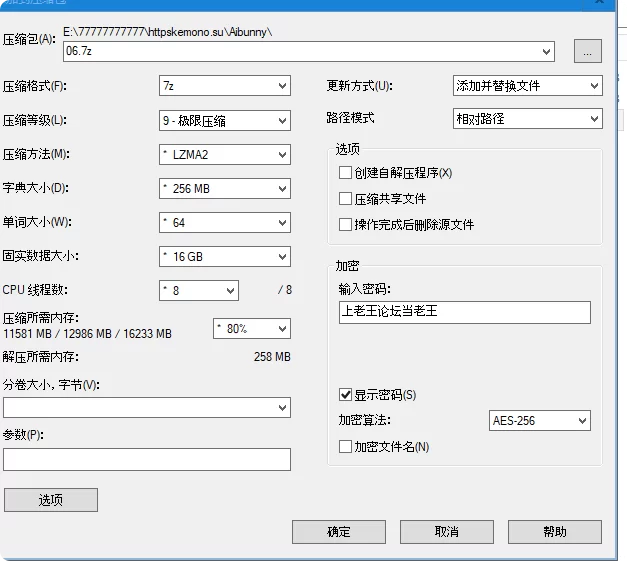Screen dimensions: 627x561
Task: Enable 加密文件名 checkbox
Action: (x=345, y=446)
